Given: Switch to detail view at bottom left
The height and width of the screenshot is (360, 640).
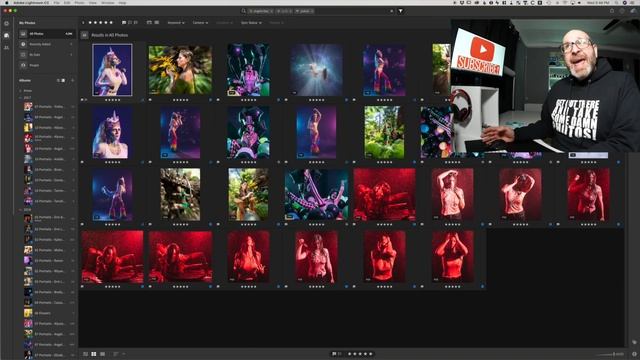Looking at the screenshot, I should (102, 354).
